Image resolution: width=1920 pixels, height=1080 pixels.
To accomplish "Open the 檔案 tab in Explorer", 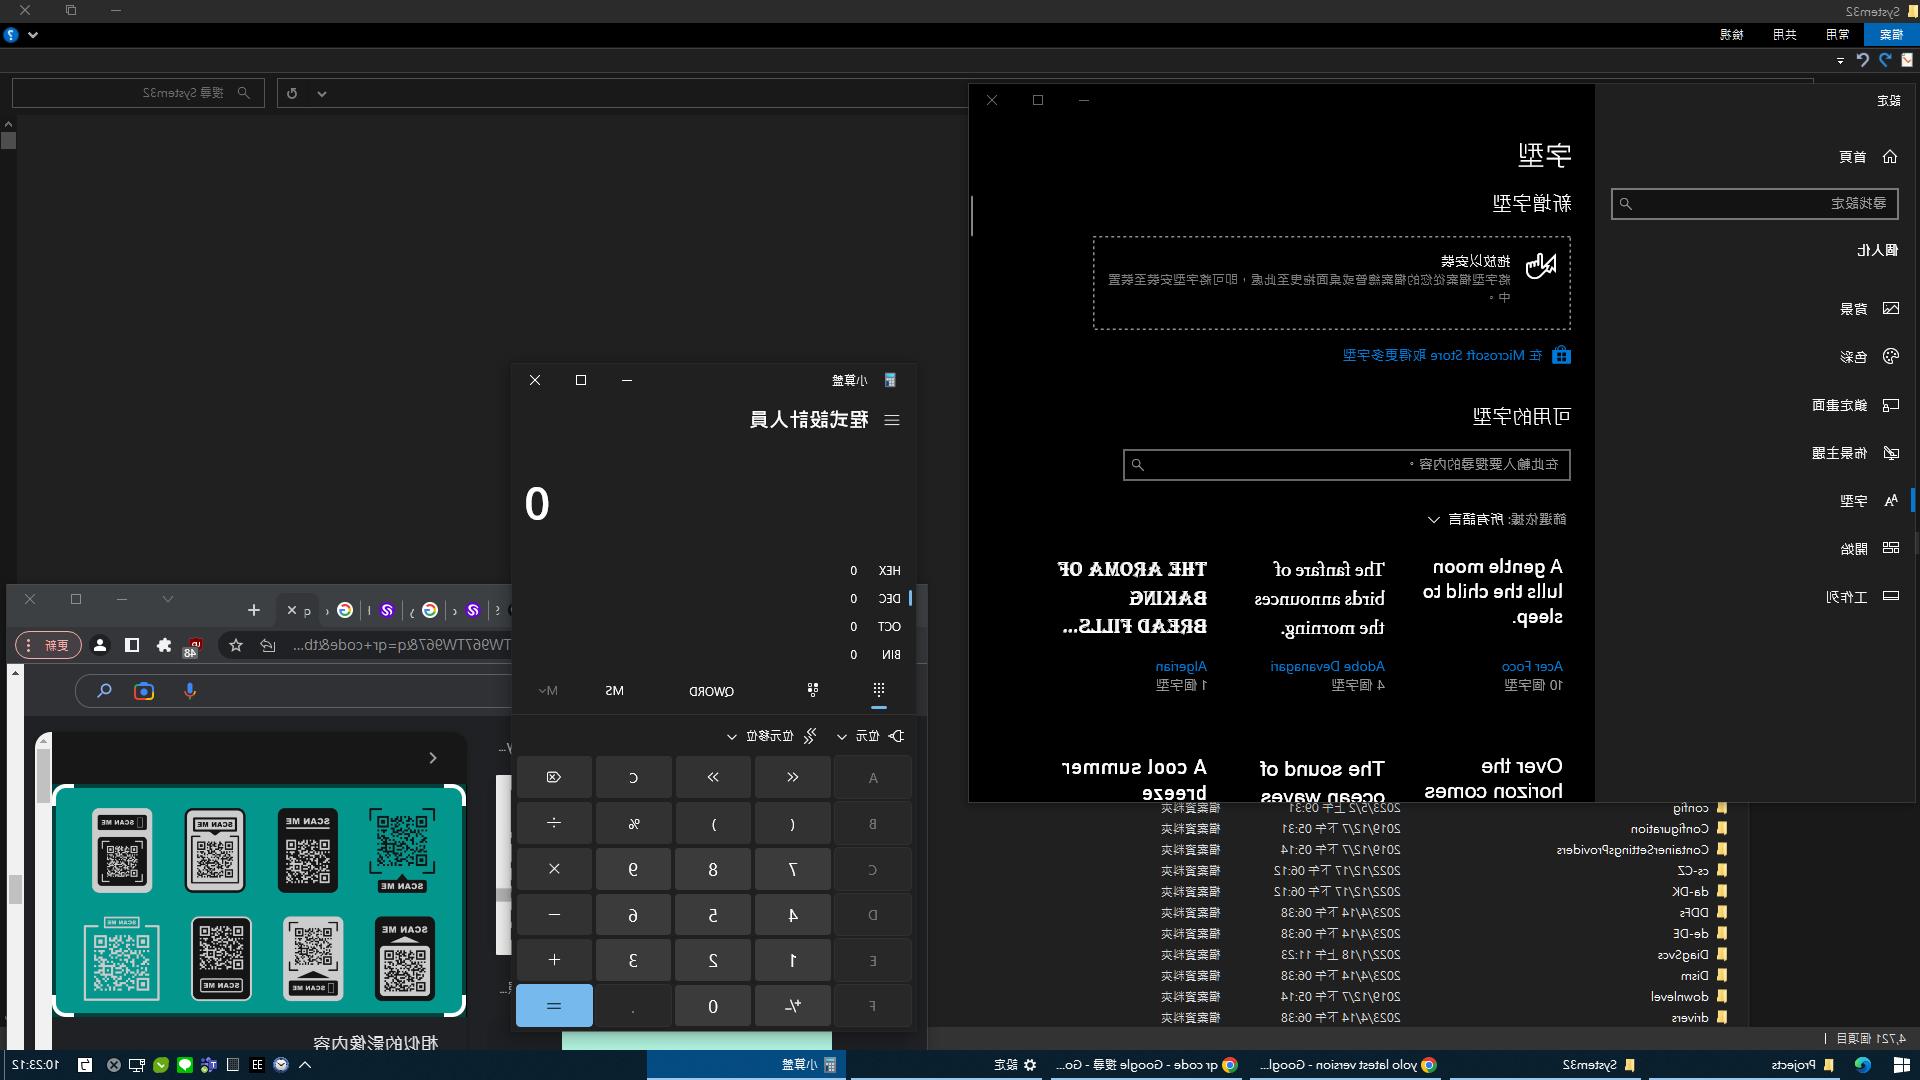I will pos(1891,34).
